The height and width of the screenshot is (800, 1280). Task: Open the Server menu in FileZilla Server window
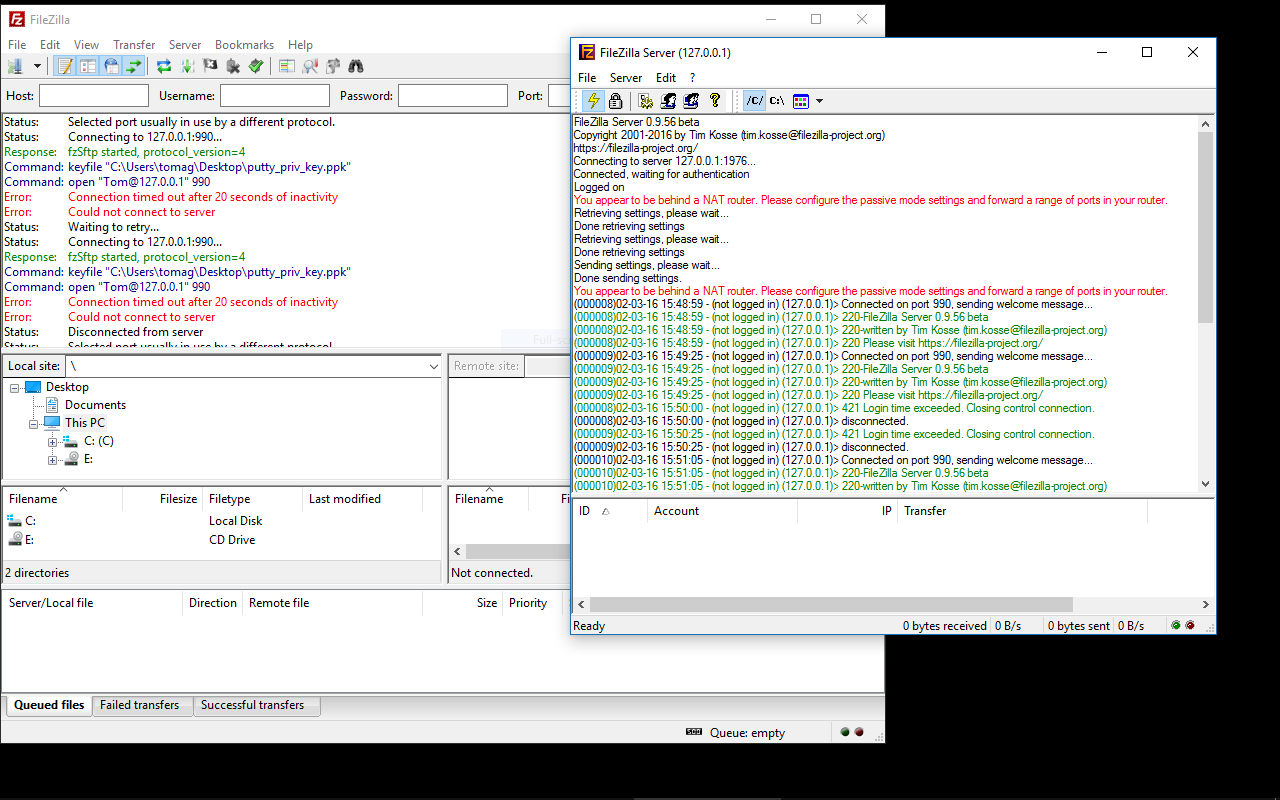(626, 78)
